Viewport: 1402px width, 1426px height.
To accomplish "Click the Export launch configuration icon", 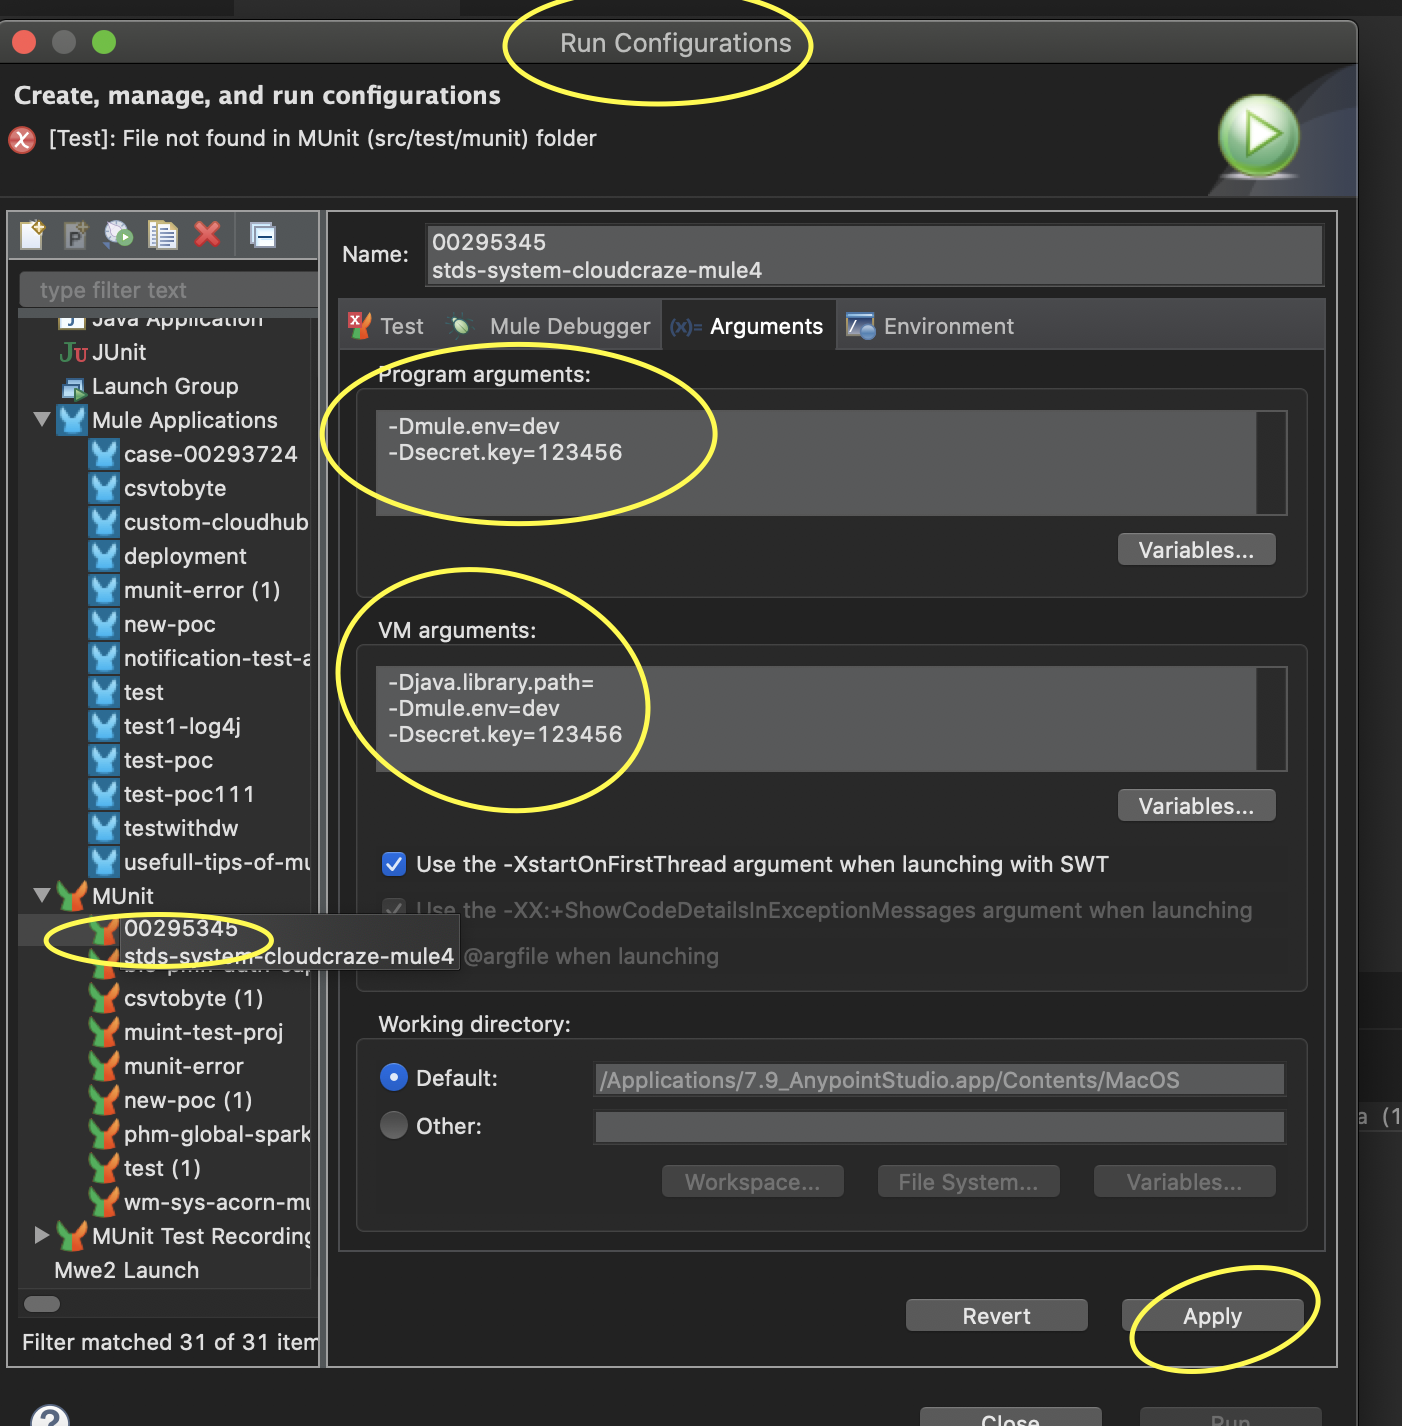I will tap(119, 235).
